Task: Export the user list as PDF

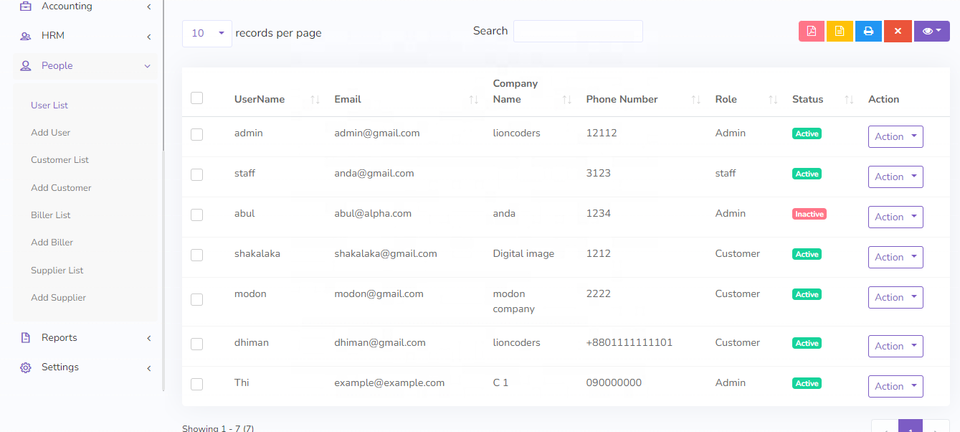Action: tap(811, 31)
